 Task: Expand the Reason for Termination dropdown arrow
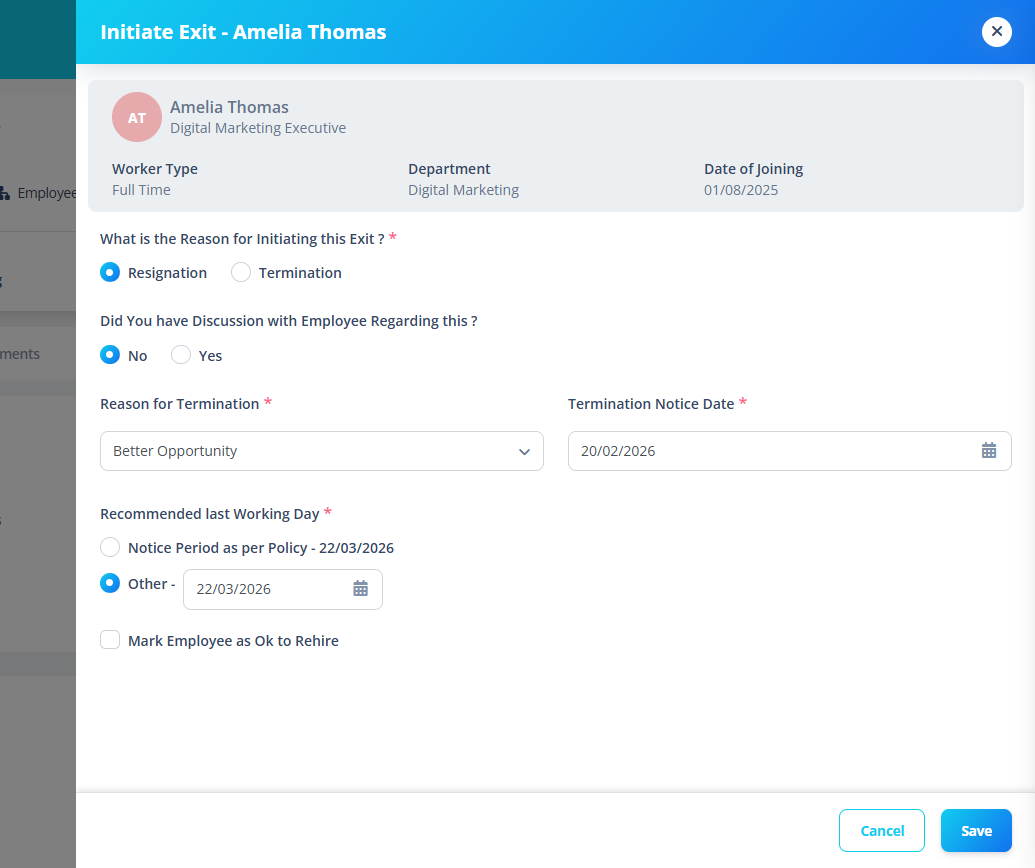pos(524,451)
